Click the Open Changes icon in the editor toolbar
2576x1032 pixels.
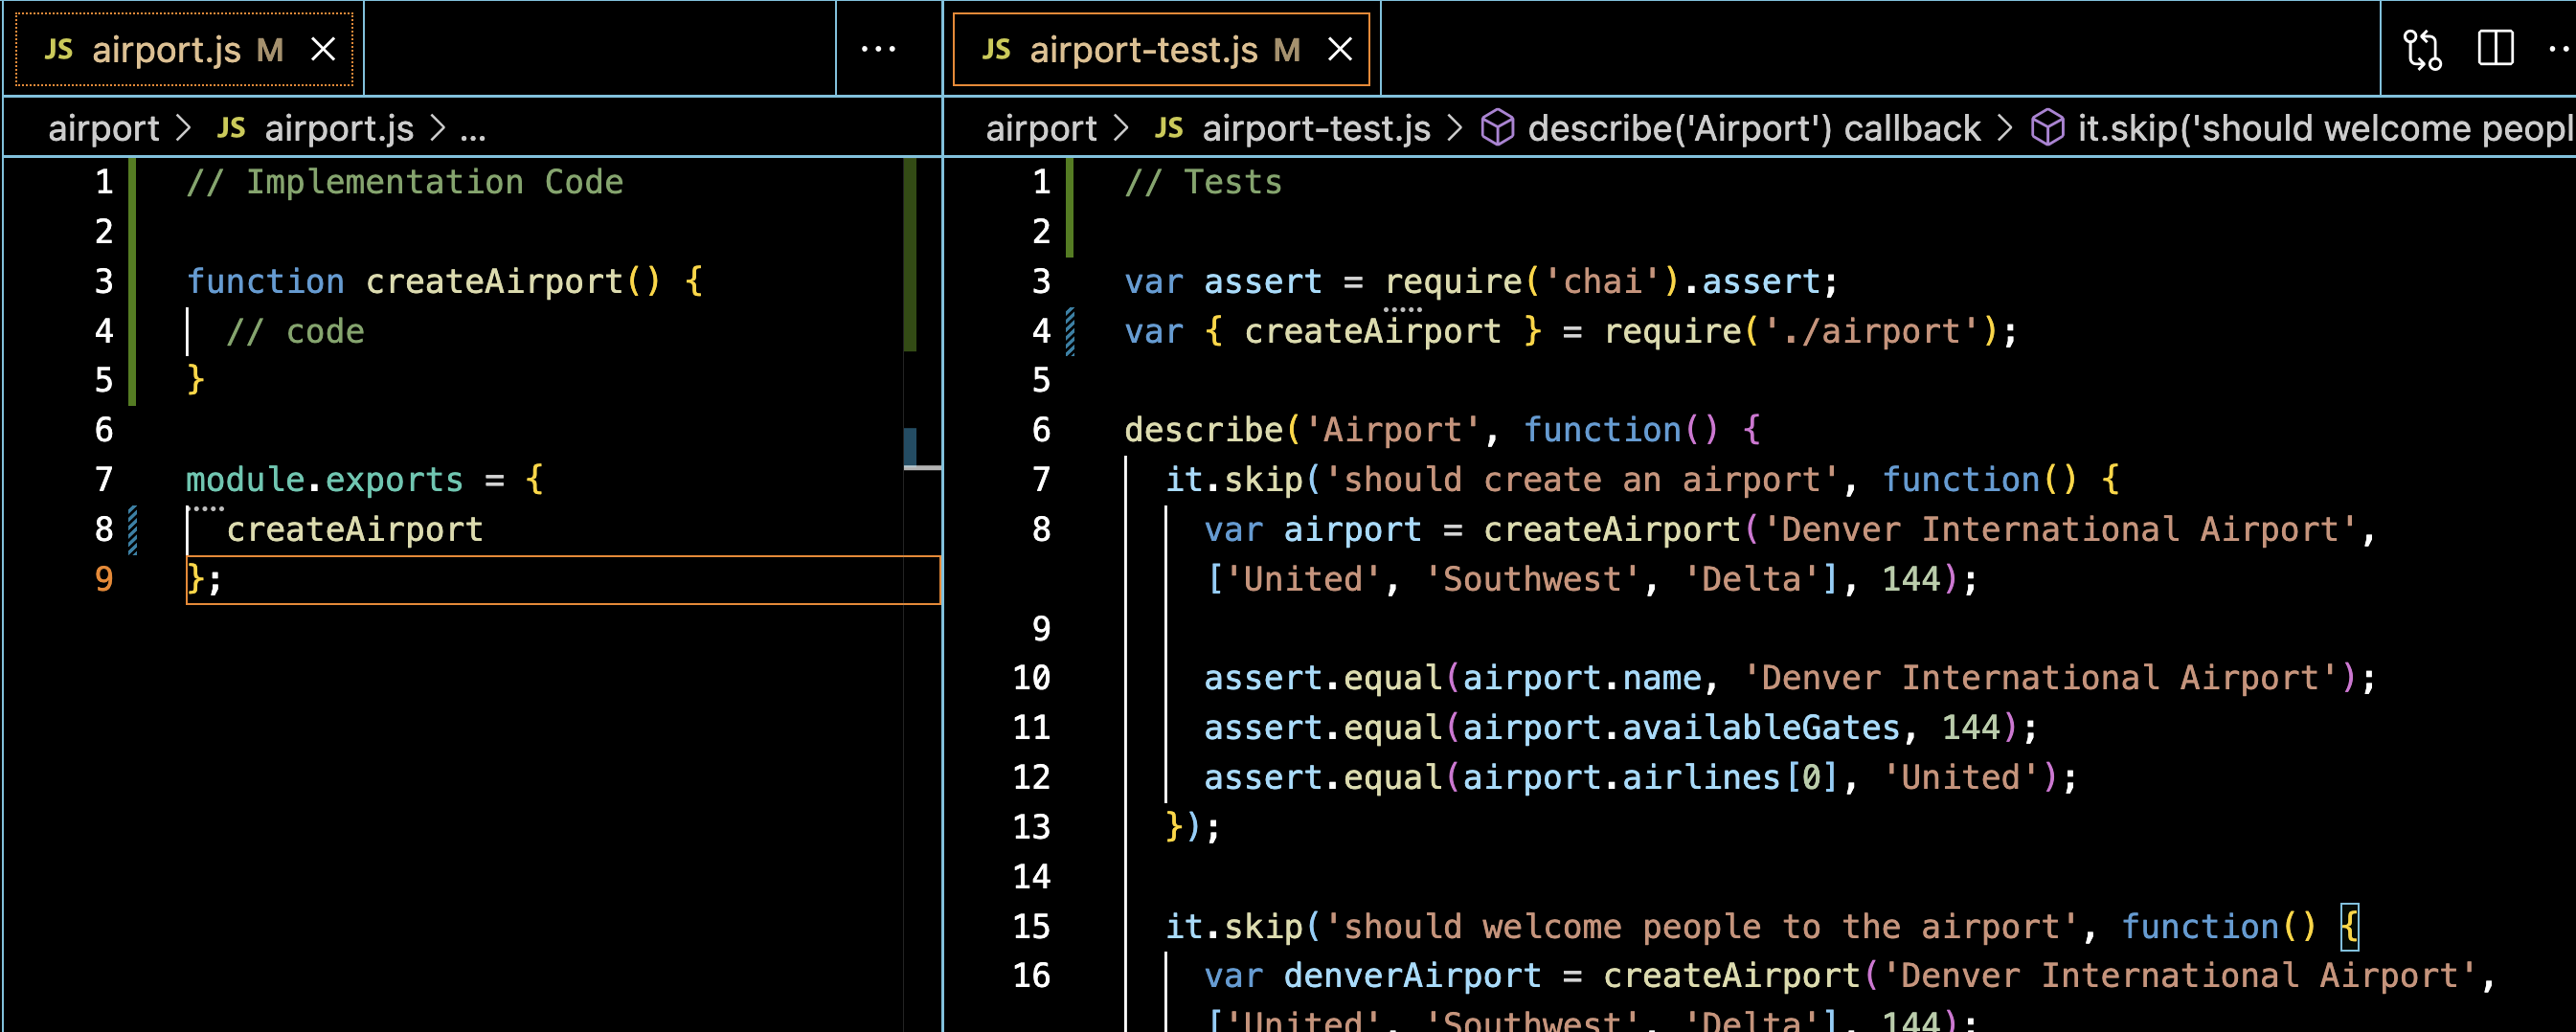click(2424, 47)
